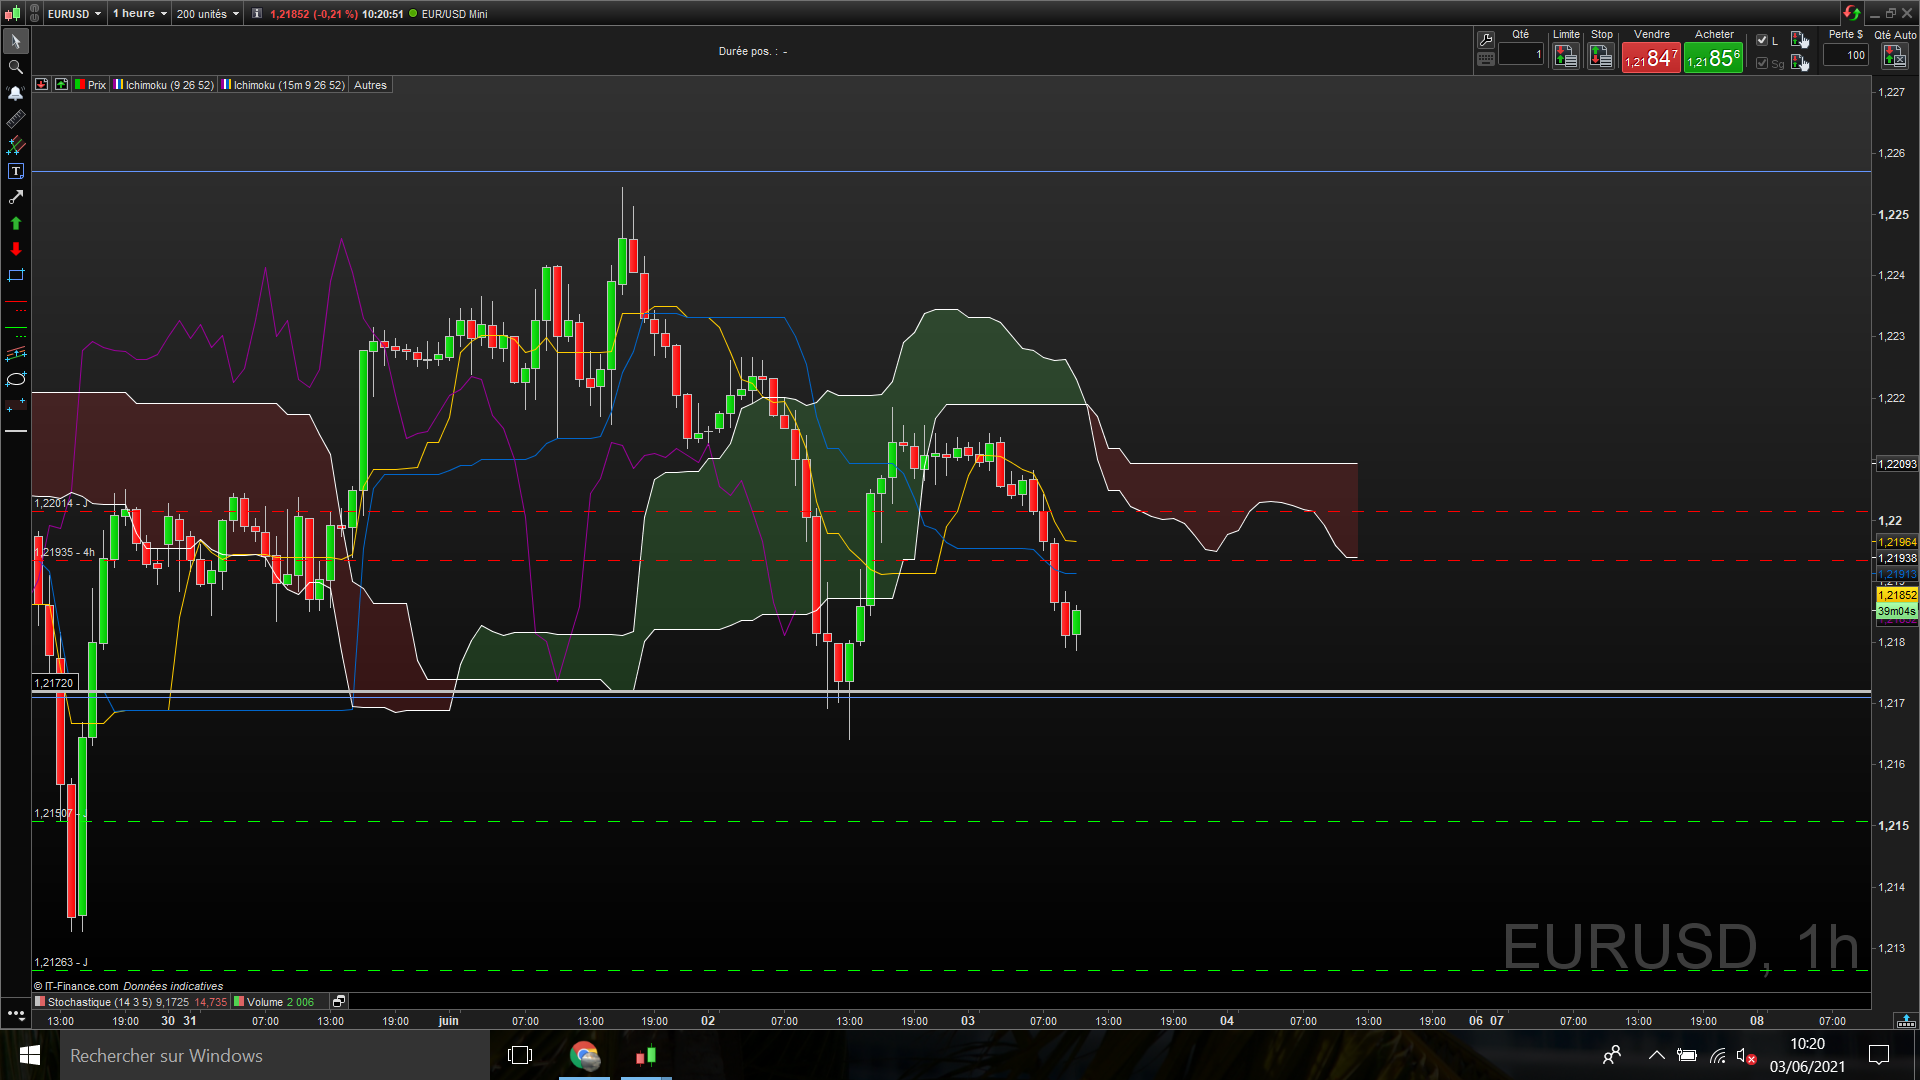Open the EURUSD instrument dropdown
The width and height of the screenshot is (1920, 1080).
pos(75,14)
